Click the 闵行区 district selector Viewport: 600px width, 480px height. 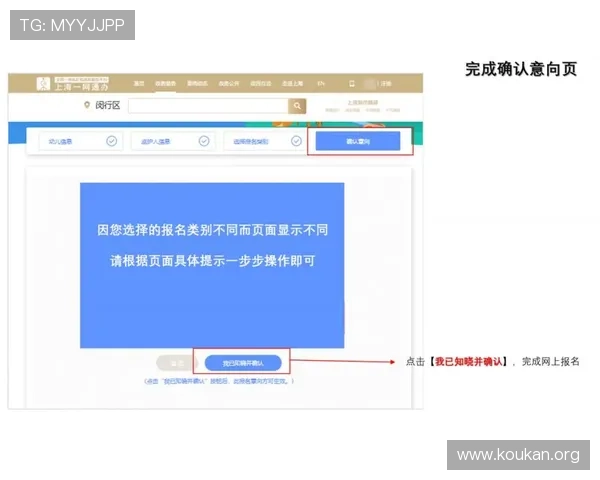(108, 105)
